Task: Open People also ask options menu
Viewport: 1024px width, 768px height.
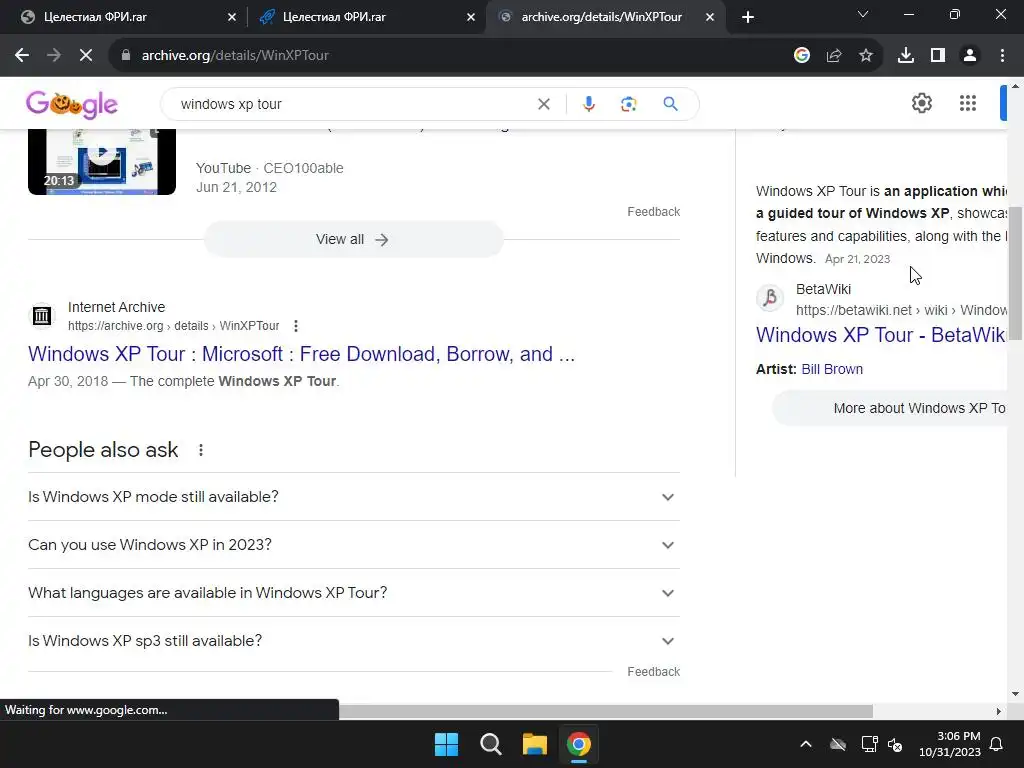Action: [201, 450]
